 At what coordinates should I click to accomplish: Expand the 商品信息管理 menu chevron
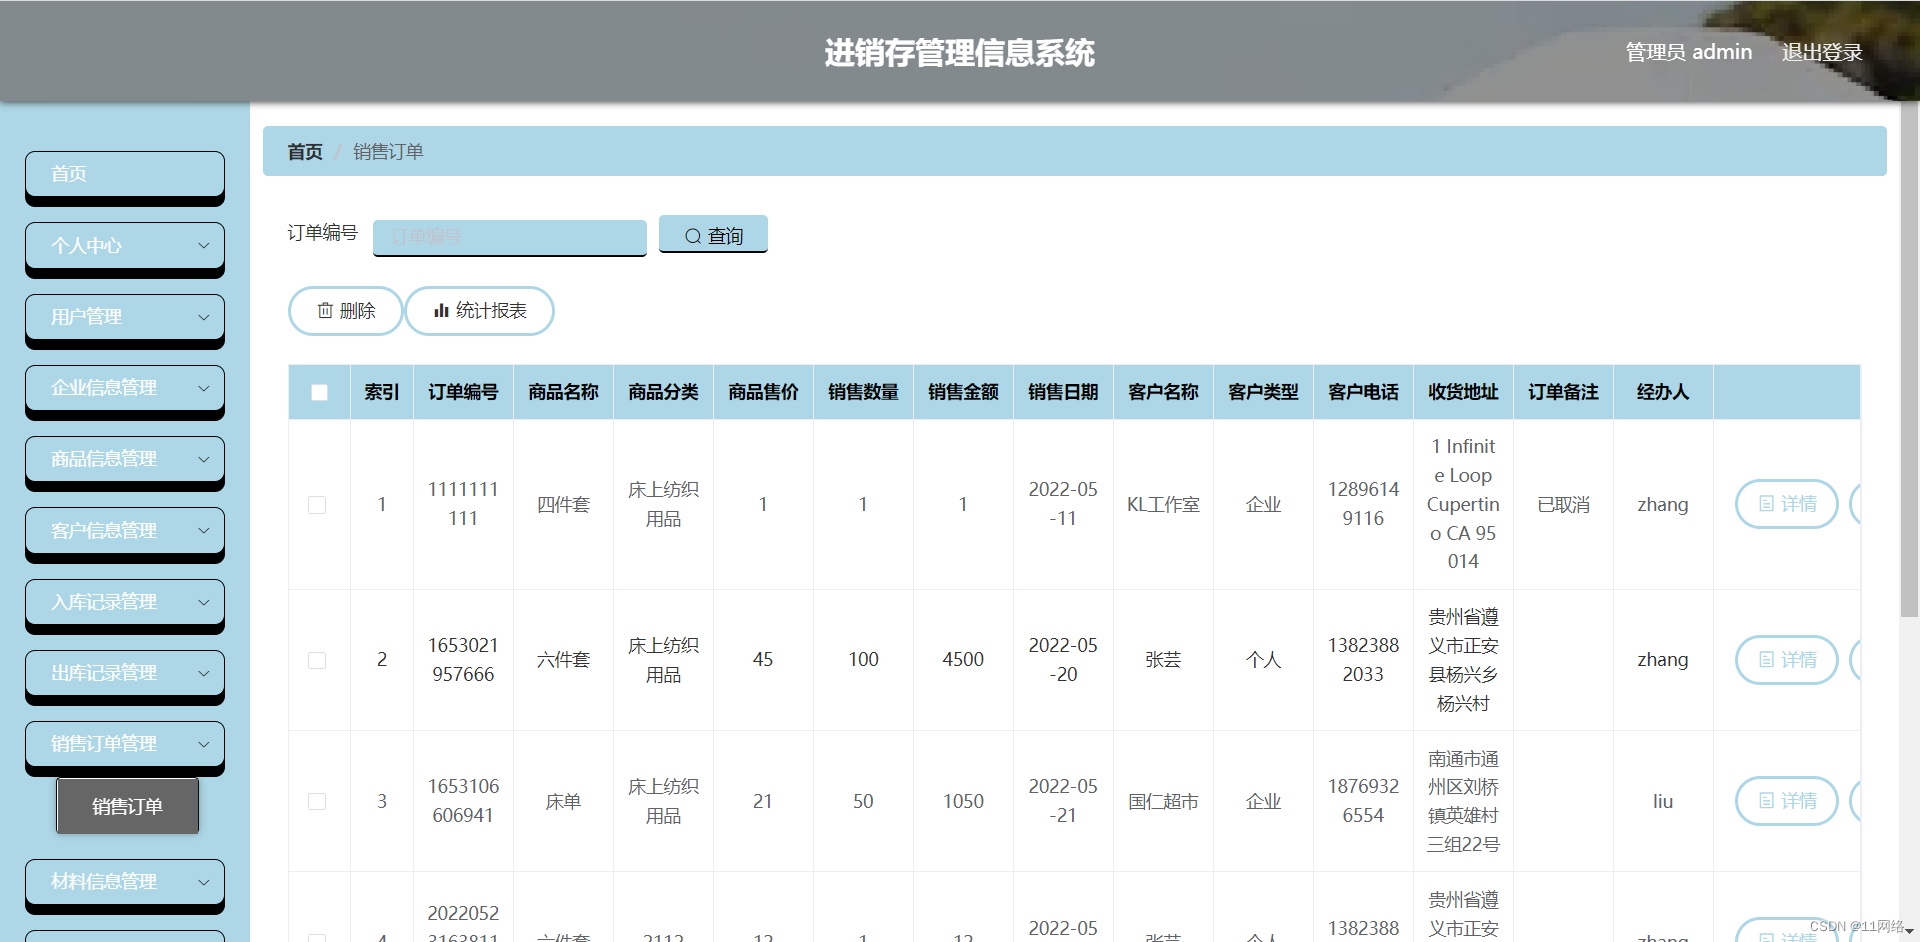coord(204,459)
